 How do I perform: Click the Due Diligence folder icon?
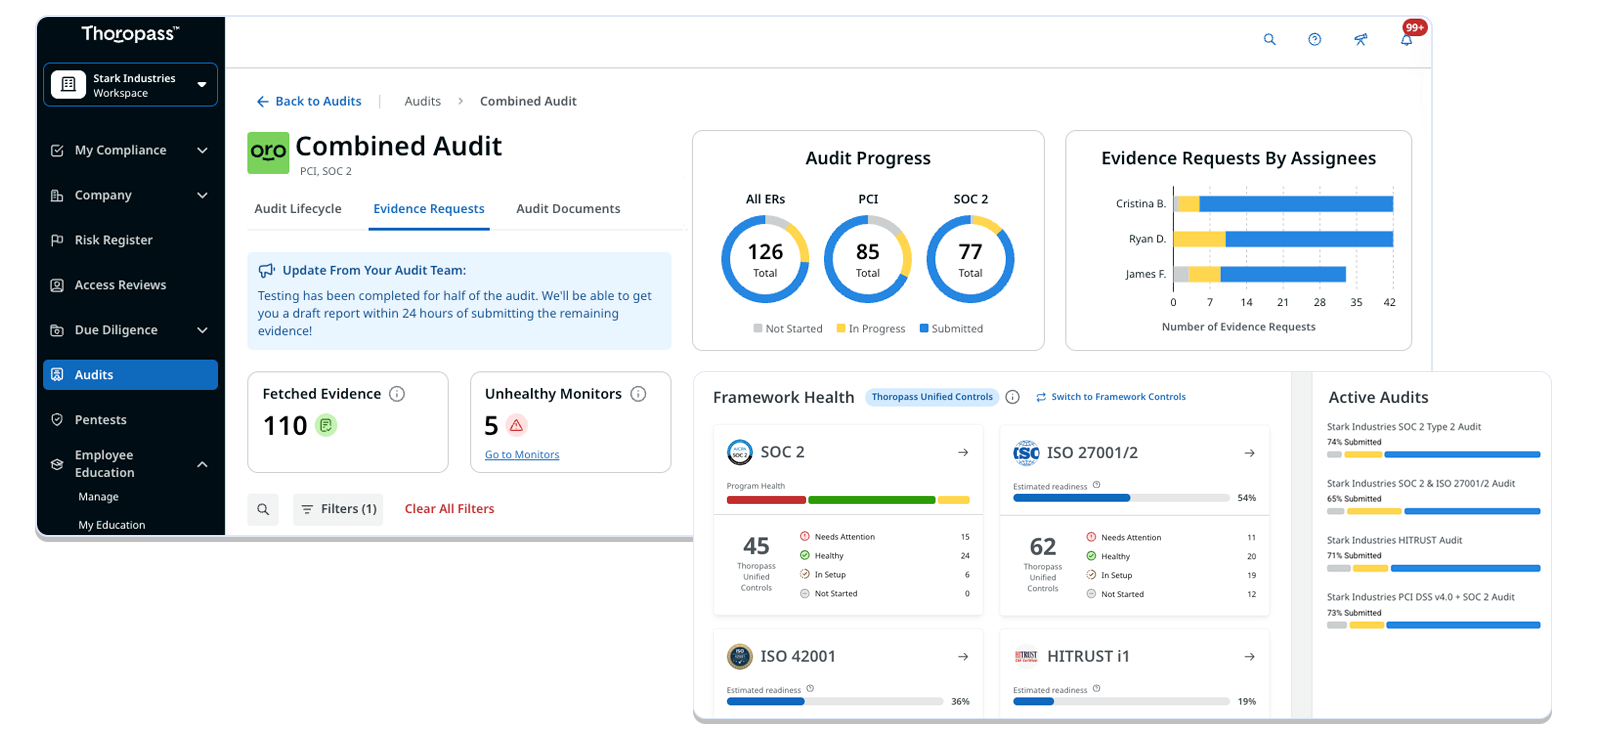[x=57, y=330]
